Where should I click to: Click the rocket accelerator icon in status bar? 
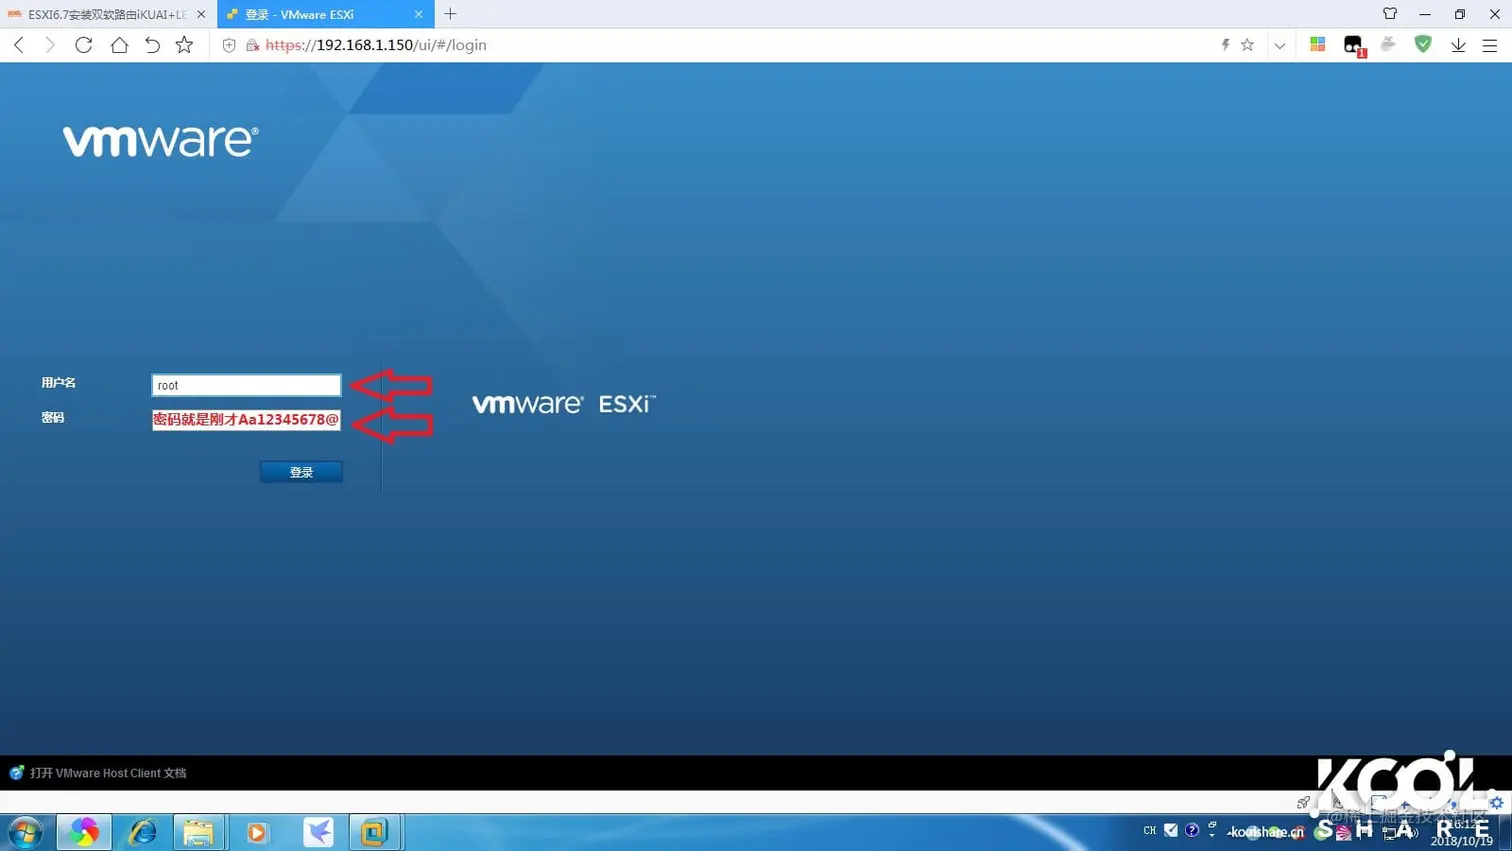[1303, 802]
